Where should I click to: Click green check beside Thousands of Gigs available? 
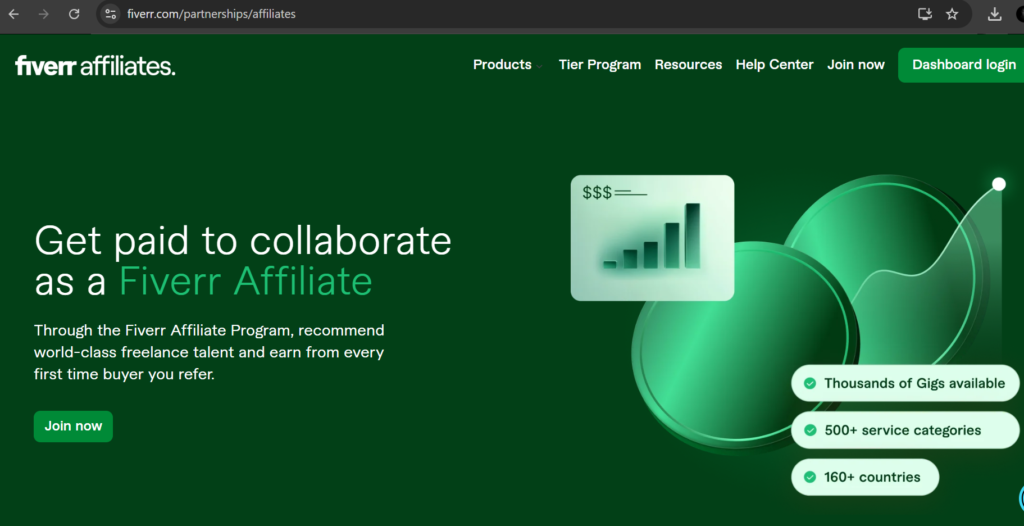coord(810,383)
